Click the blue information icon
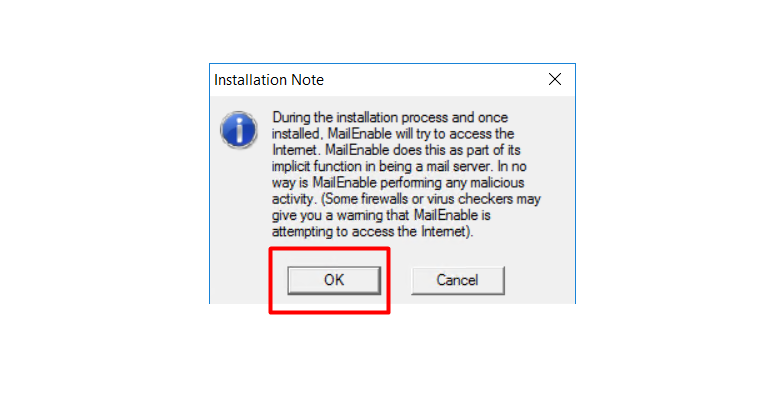Screen dimensions: 781x415 239,130
